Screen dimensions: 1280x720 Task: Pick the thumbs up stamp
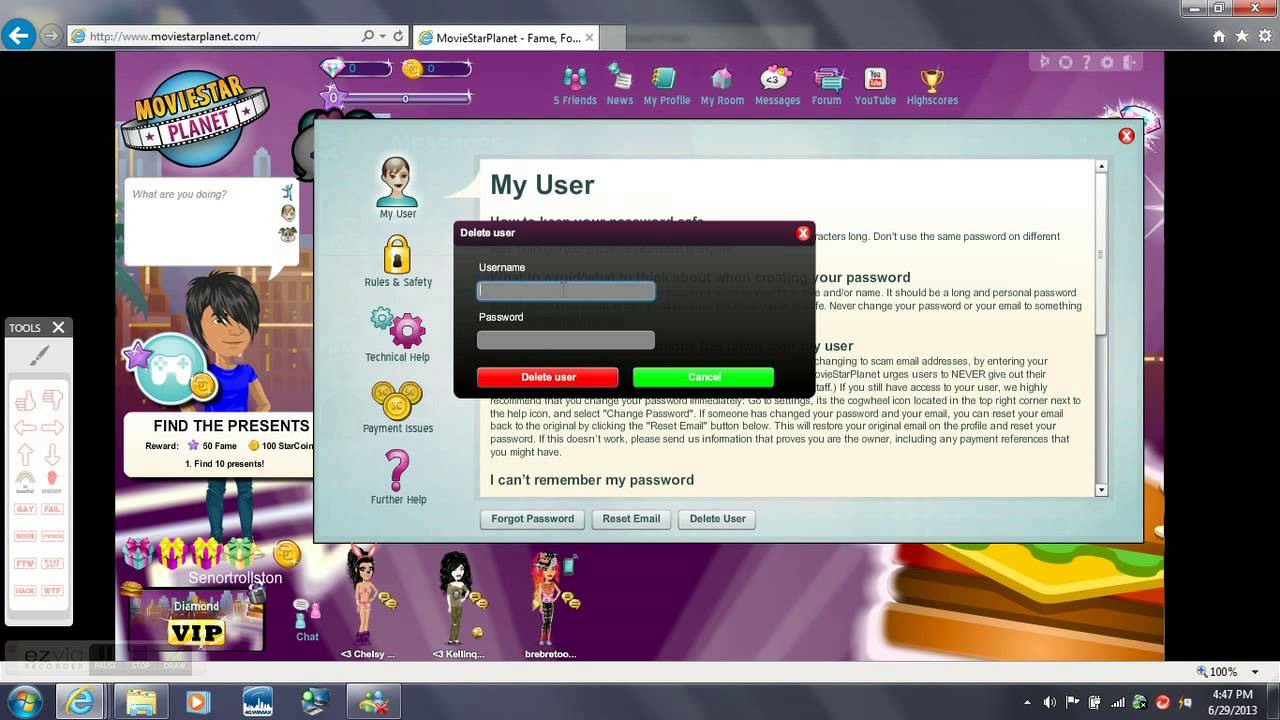click(x=26, y=401)
